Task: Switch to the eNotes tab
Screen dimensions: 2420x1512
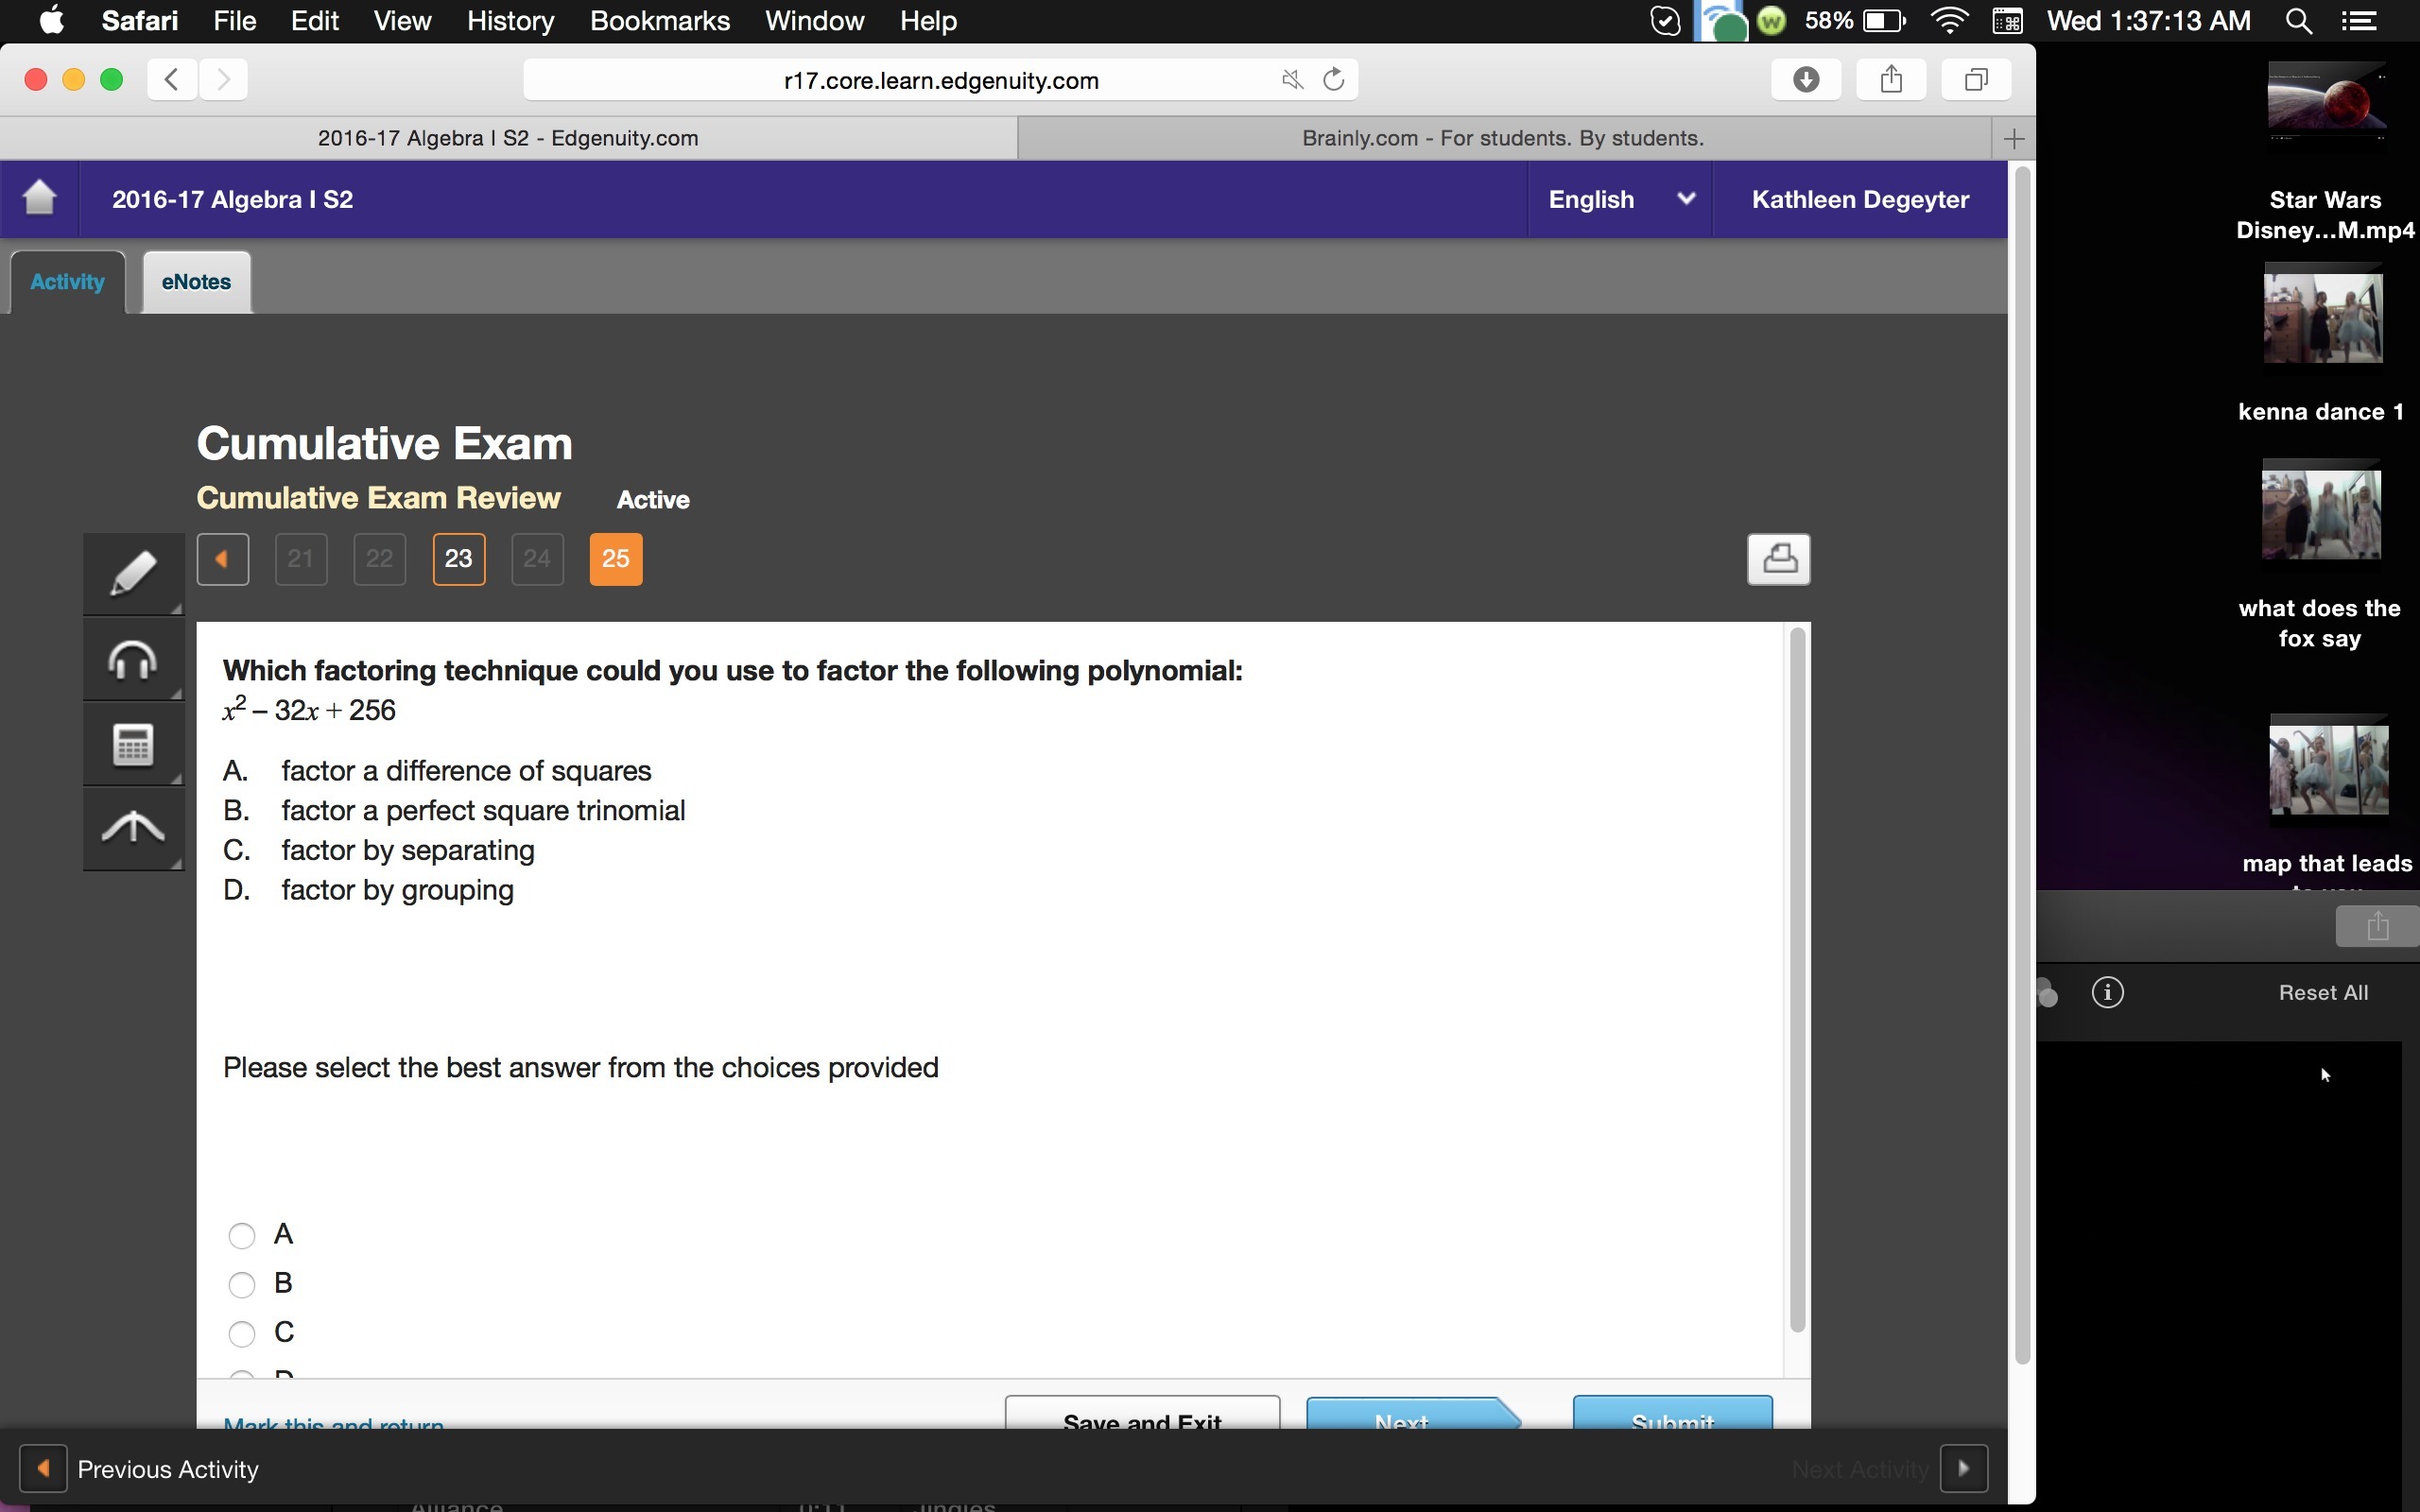Action: click(x=196, y=282)
